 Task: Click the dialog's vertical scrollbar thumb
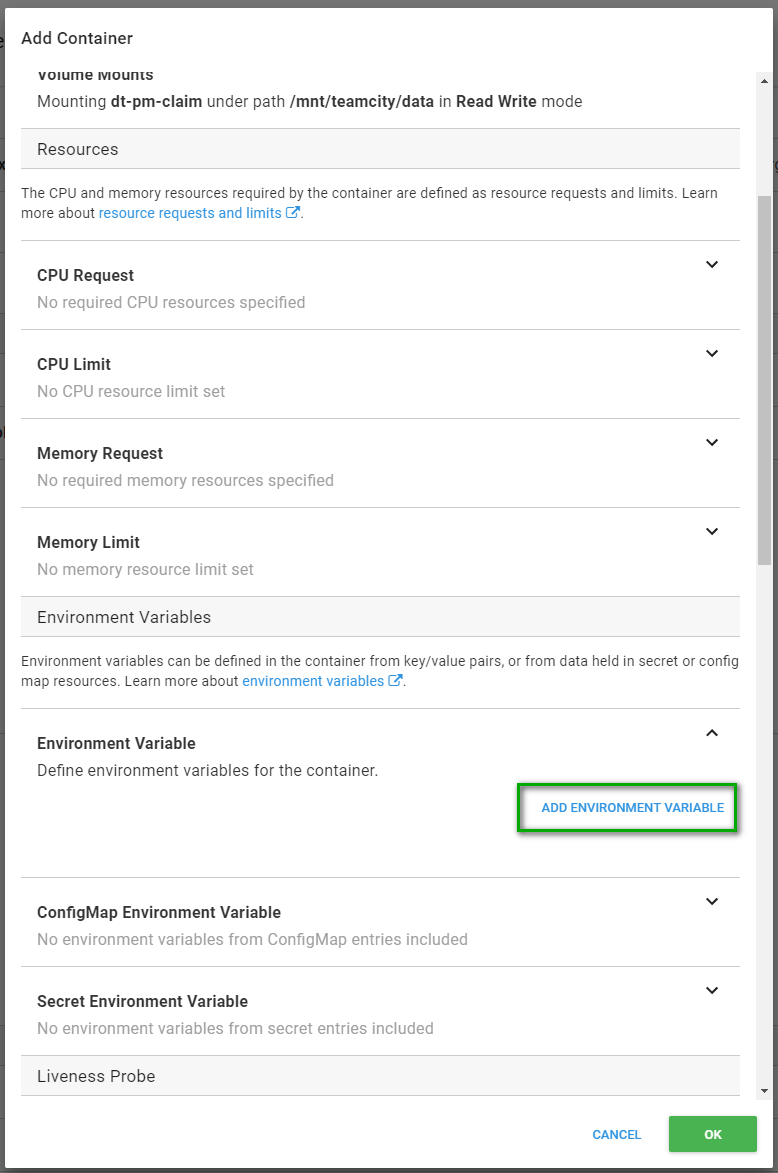[x=764, y=380]
